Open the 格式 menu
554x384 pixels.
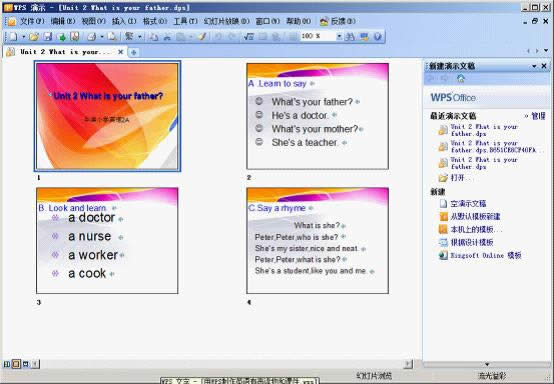click(x=155, y=21)
